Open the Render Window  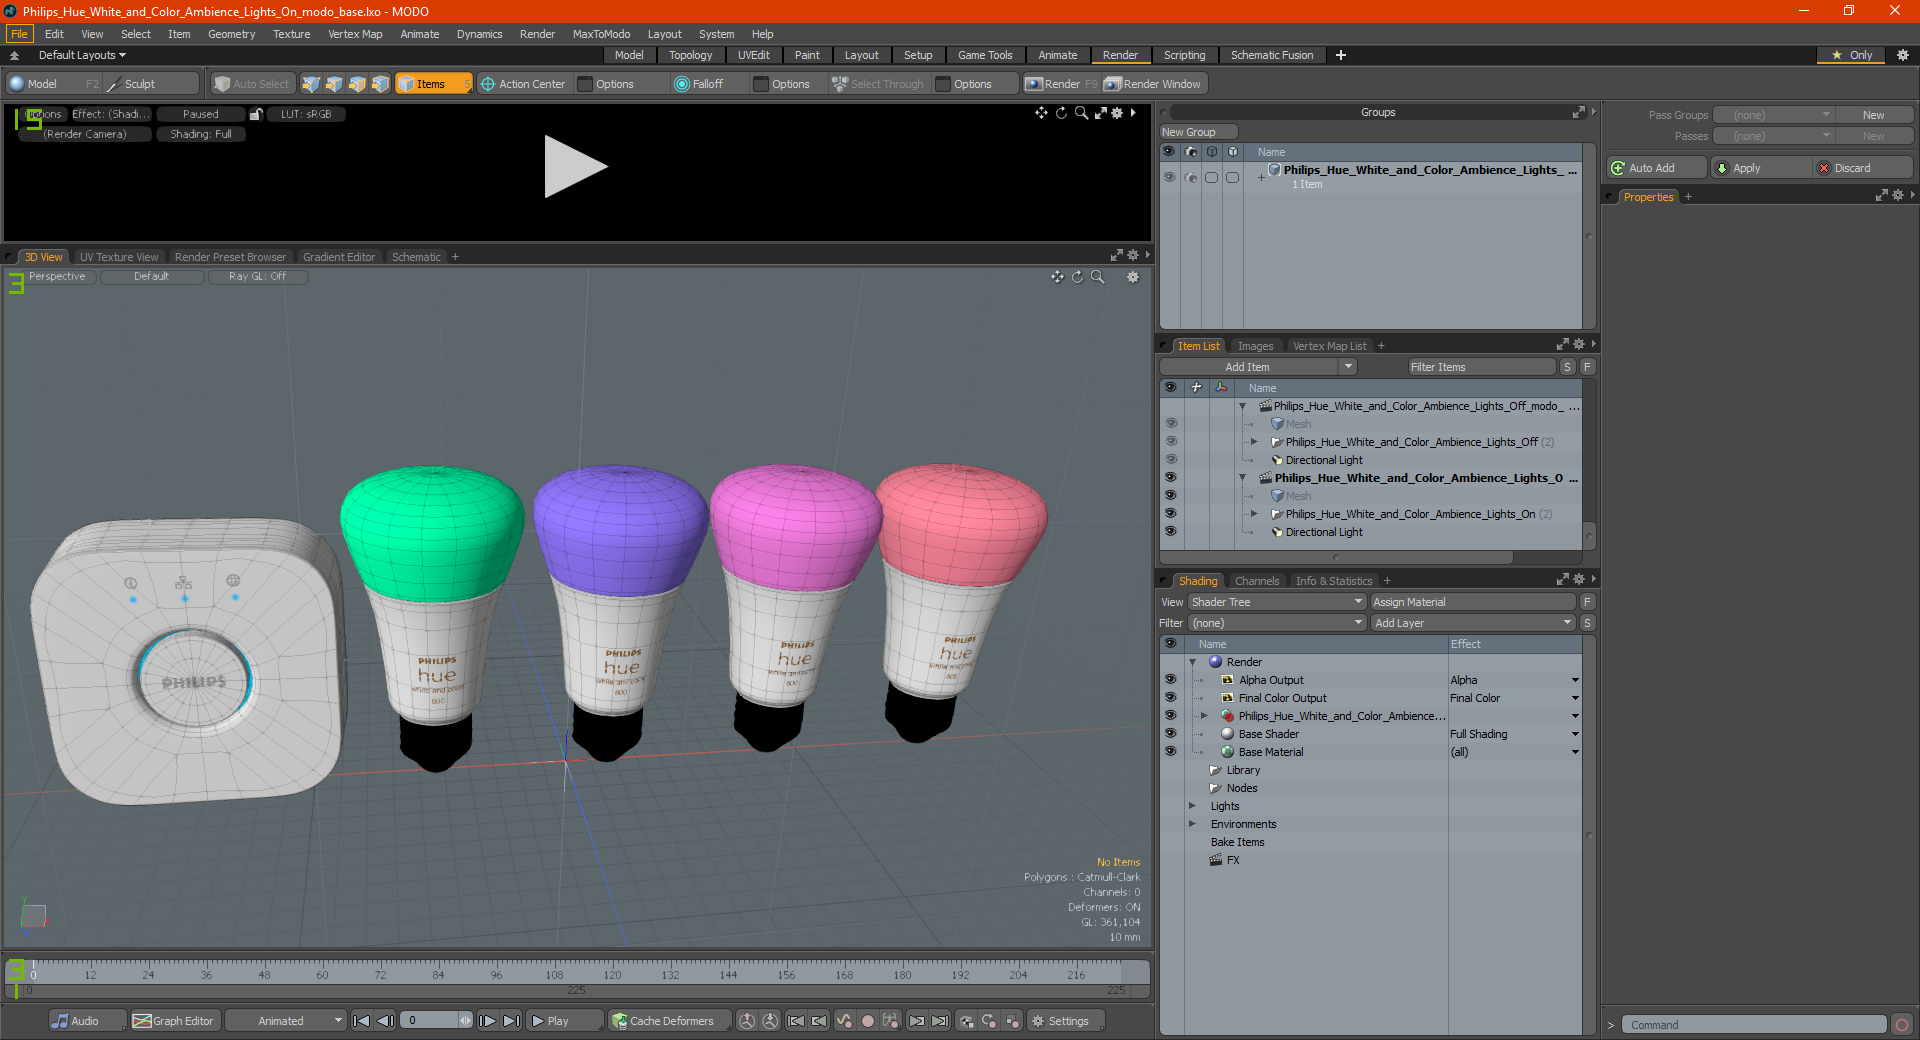pyautogui.click(x=1153, y=84)
